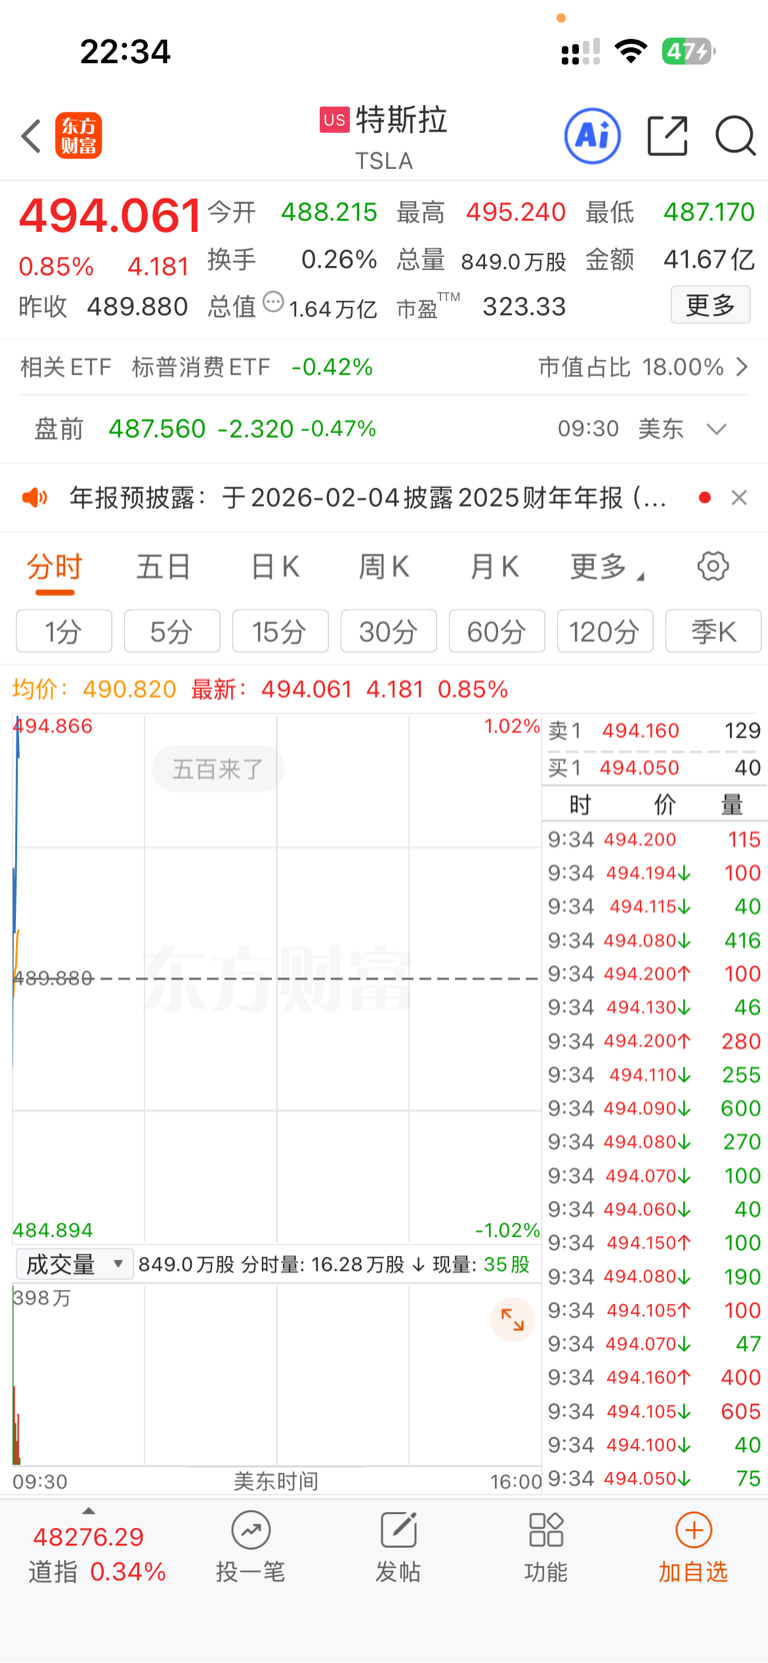Viewport: 768px width, 1663px height.
Task: Select the 1分 interval button
Action: [64, 631]
